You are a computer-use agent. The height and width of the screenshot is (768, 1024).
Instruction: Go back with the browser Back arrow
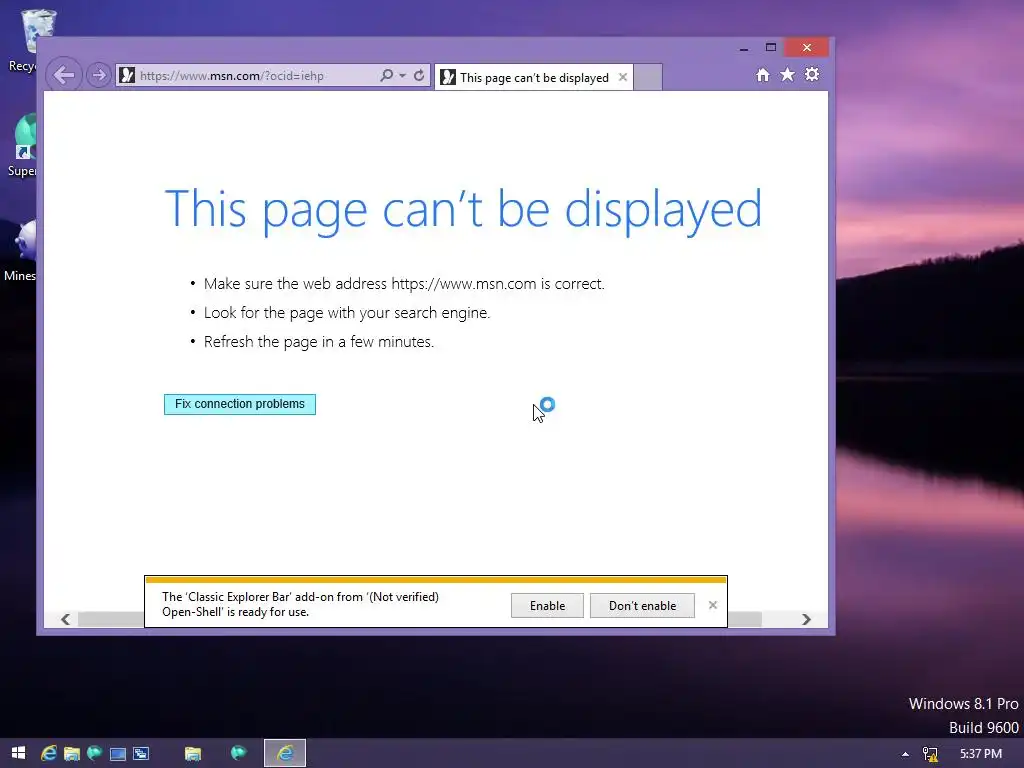64,75
